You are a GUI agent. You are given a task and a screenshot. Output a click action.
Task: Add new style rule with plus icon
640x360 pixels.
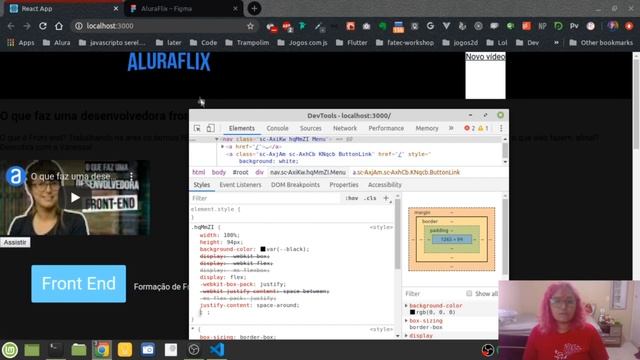386,198
